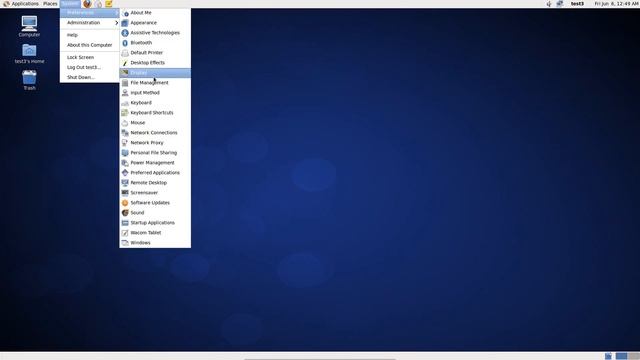Open Sound preferences

click(155, 213)
